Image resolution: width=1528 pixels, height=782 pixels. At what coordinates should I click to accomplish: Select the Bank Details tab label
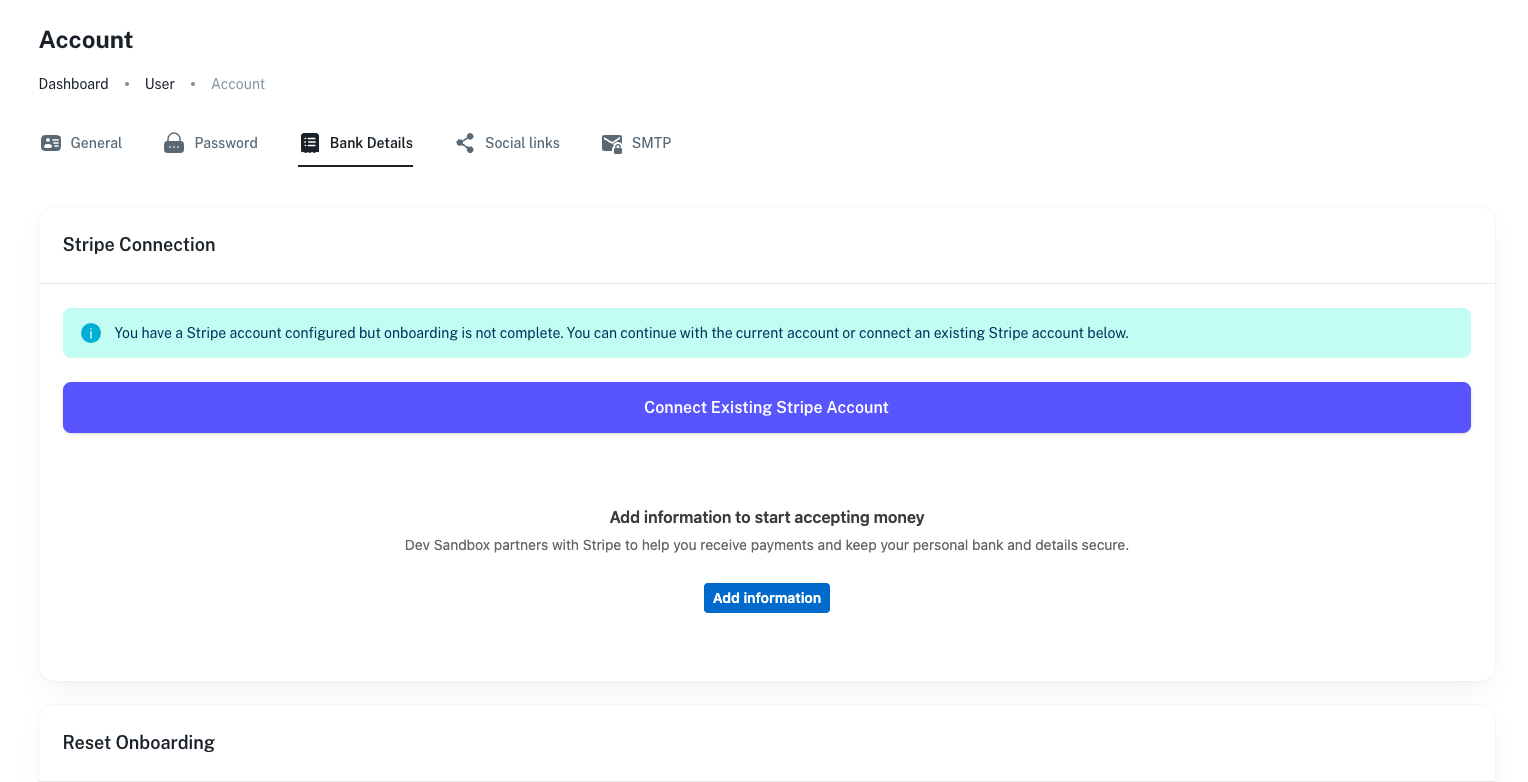(x=371, y=143)
